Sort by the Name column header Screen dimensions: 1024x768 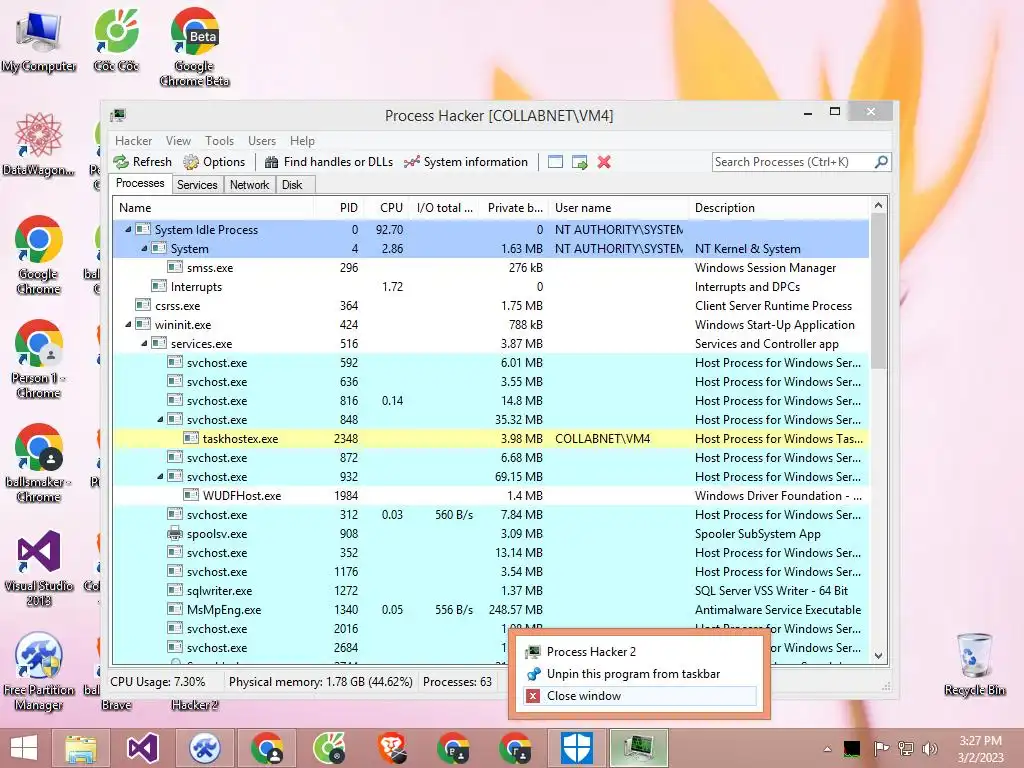pos(214,208)
